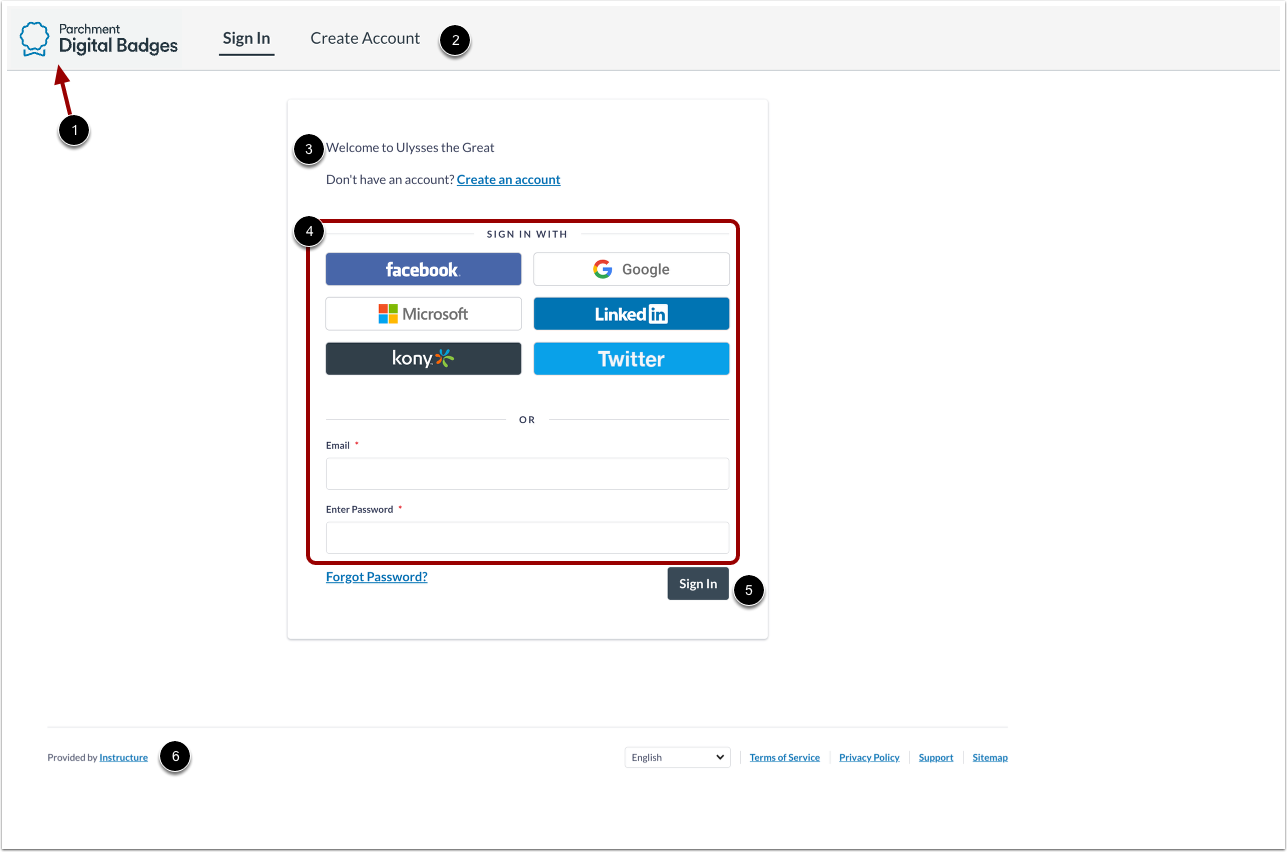View the Privacy Policy
The width and height of the screenshot is (1287, 852).
click(x=868, y=757)
